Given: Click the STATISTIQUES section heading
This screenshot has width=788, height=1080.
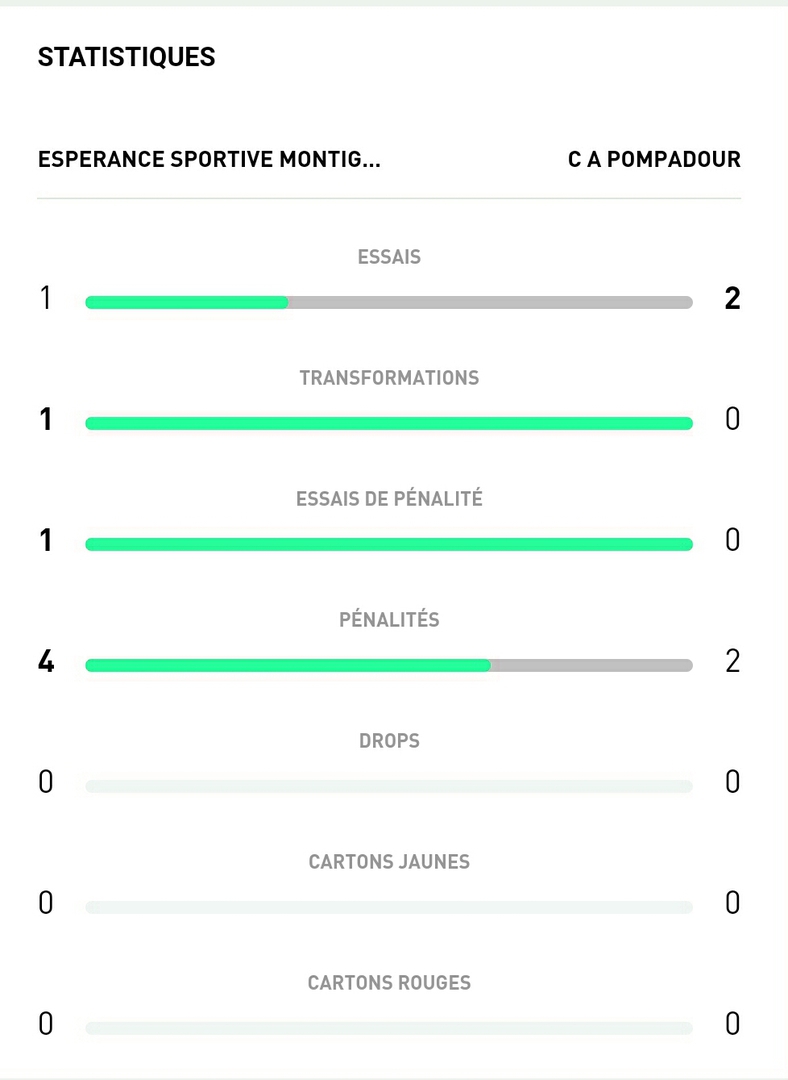Looking at the screenshot, I should [x=126, y=58].
